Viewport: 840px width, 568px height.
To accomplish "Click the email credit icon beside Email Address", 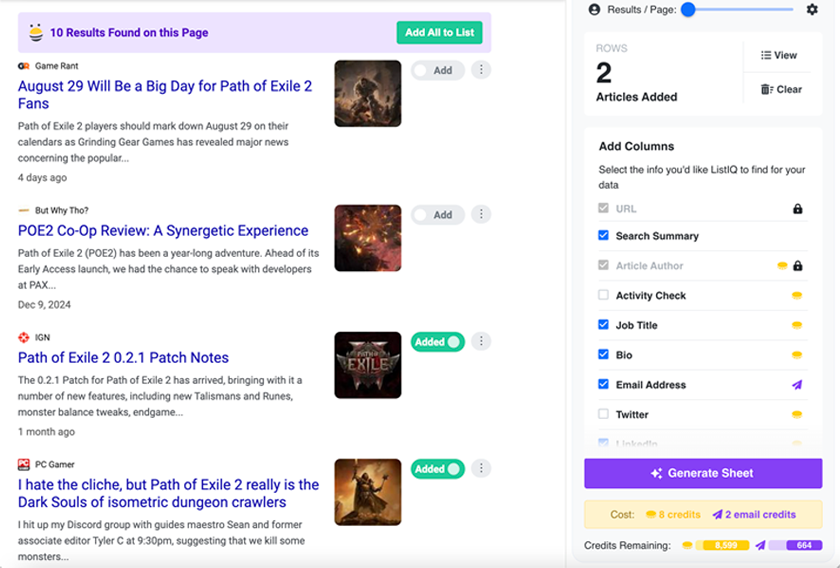I will [797, 385].
